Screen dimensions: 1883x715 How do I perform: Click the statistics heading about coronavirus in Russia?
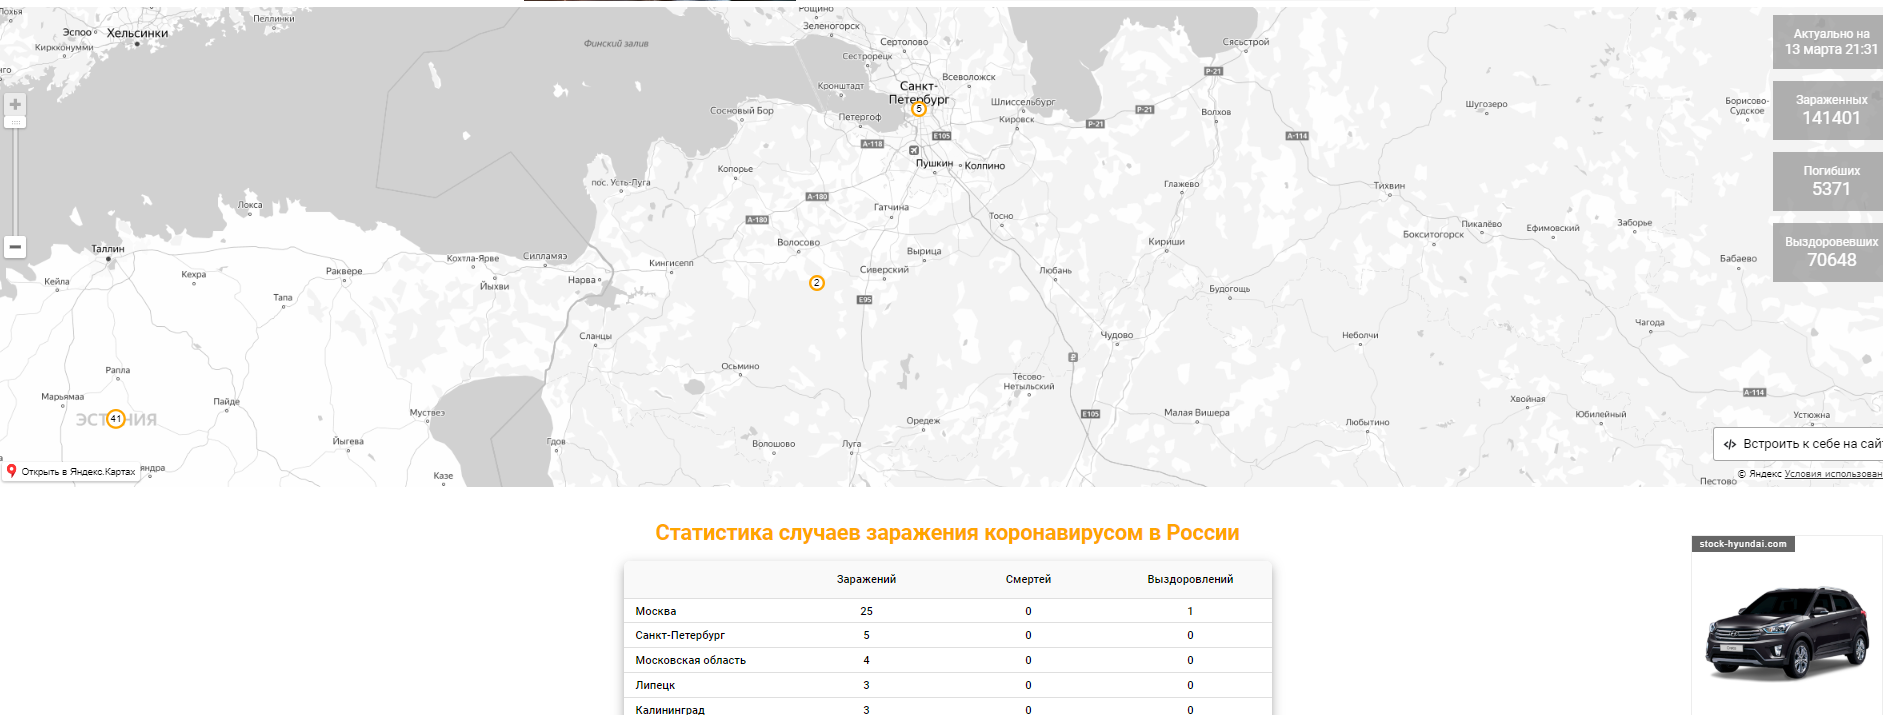(947, 533)
